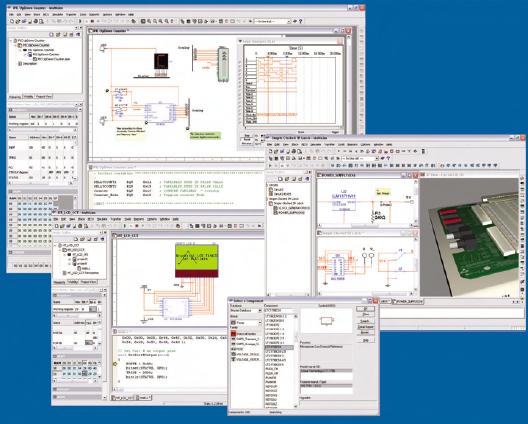Switch to the Visibility tab in design toolbox
The height and width of the screenshot is (424, 528).
[x=28, y=97]
